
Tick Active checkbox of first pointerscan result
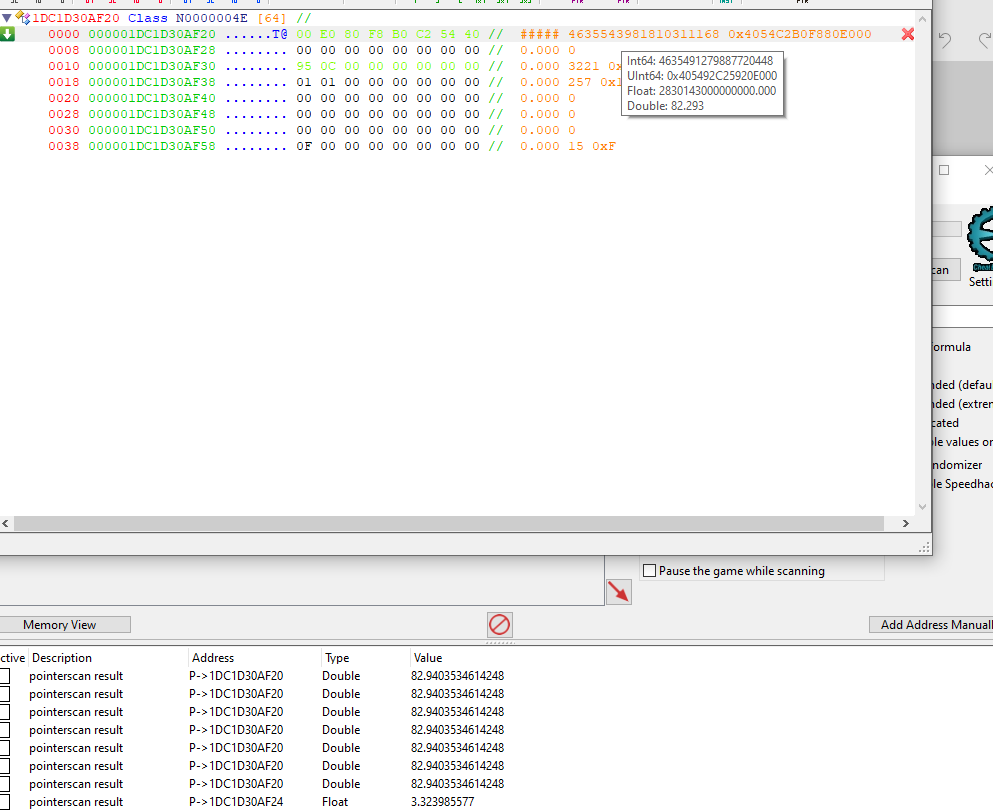[x=5, y=676]
